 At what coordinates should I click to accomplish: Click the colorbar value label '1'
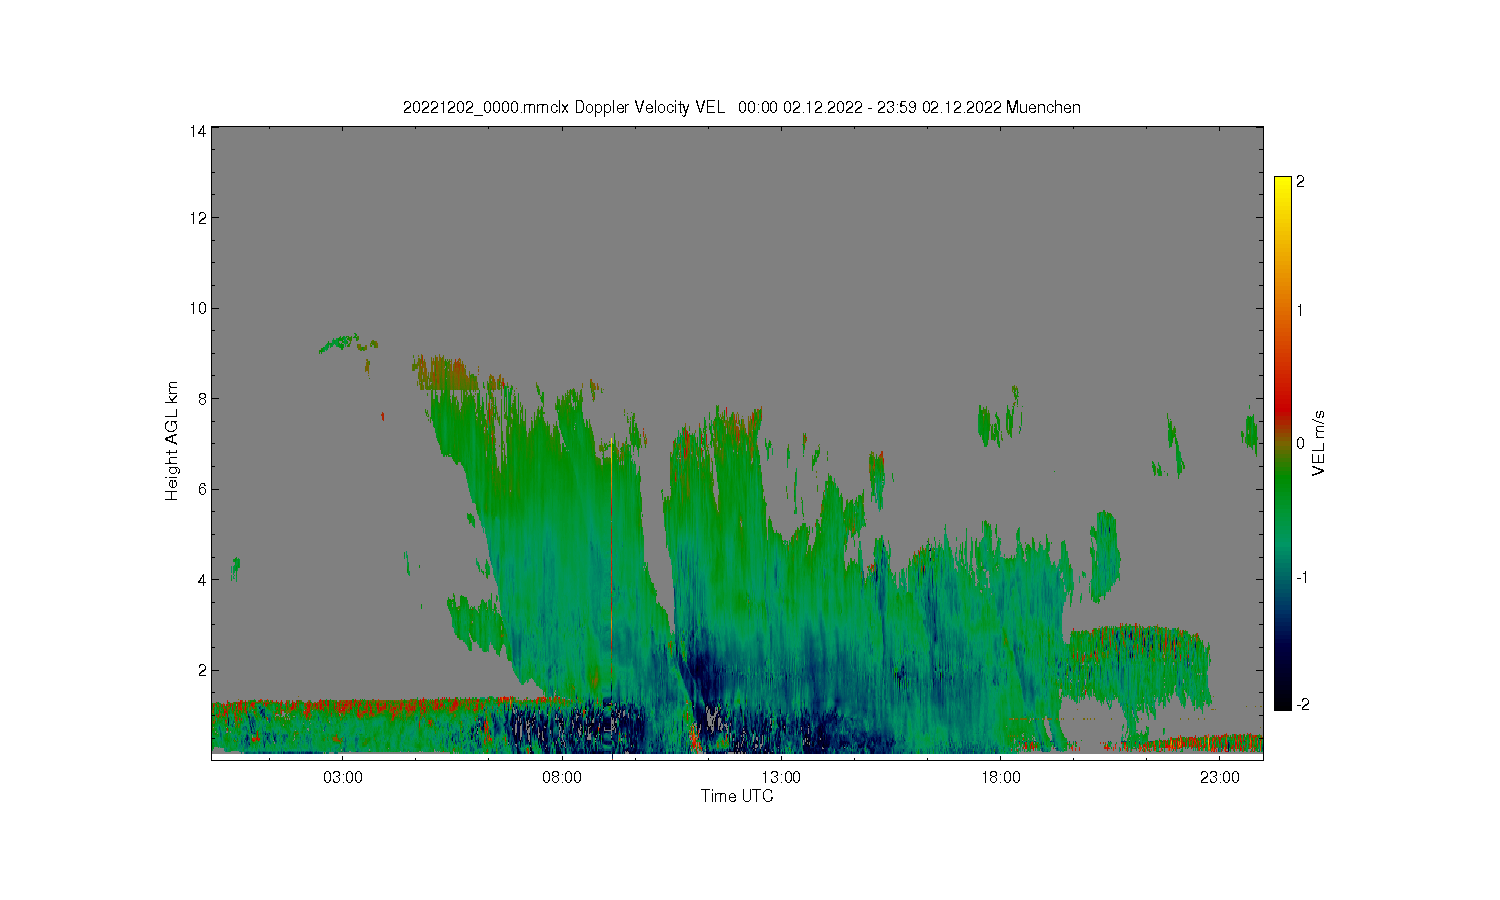pyautogui.click(x=1300, y=310)
